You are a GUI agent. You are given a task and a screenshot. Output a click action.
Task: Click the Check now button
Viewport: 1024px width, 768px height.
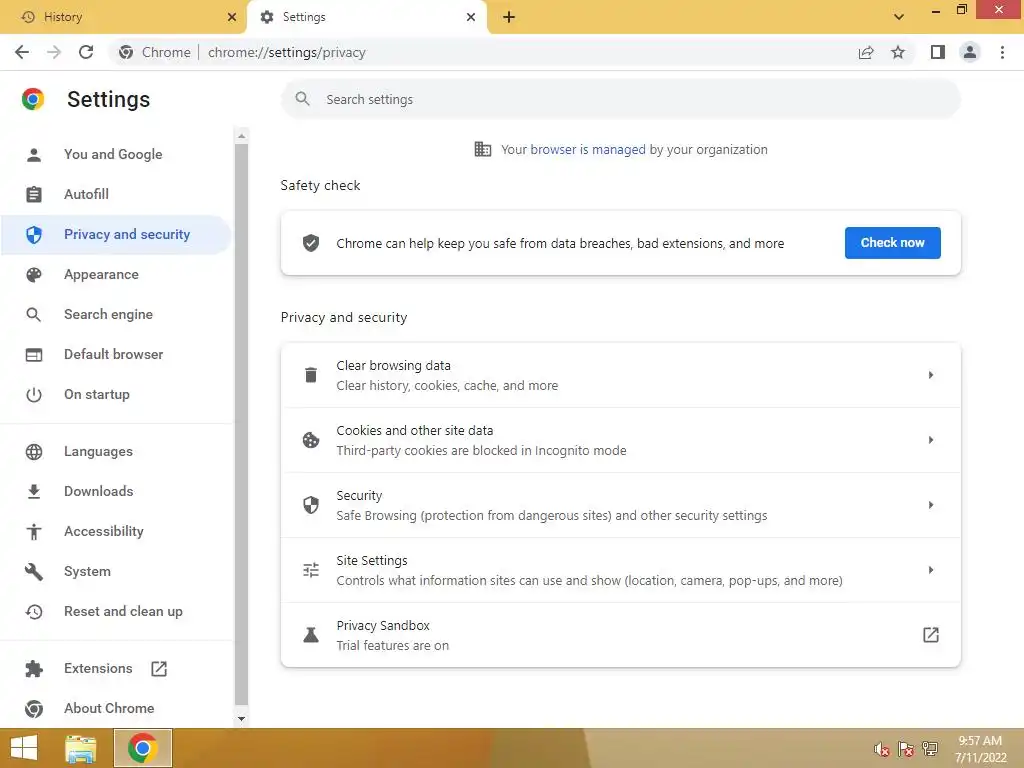coord(892,243)
